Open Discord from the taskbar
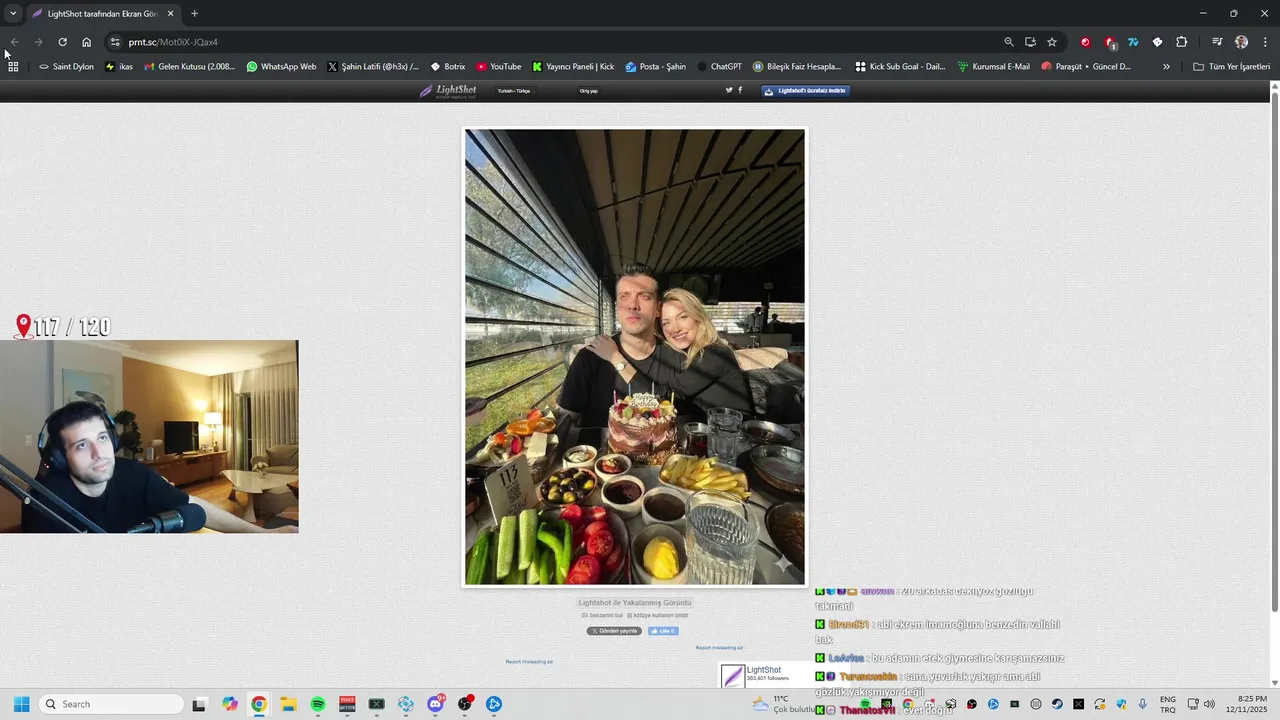Image resolution: width=1280 pixels, height=720 pixels. (x=435, y=704)
